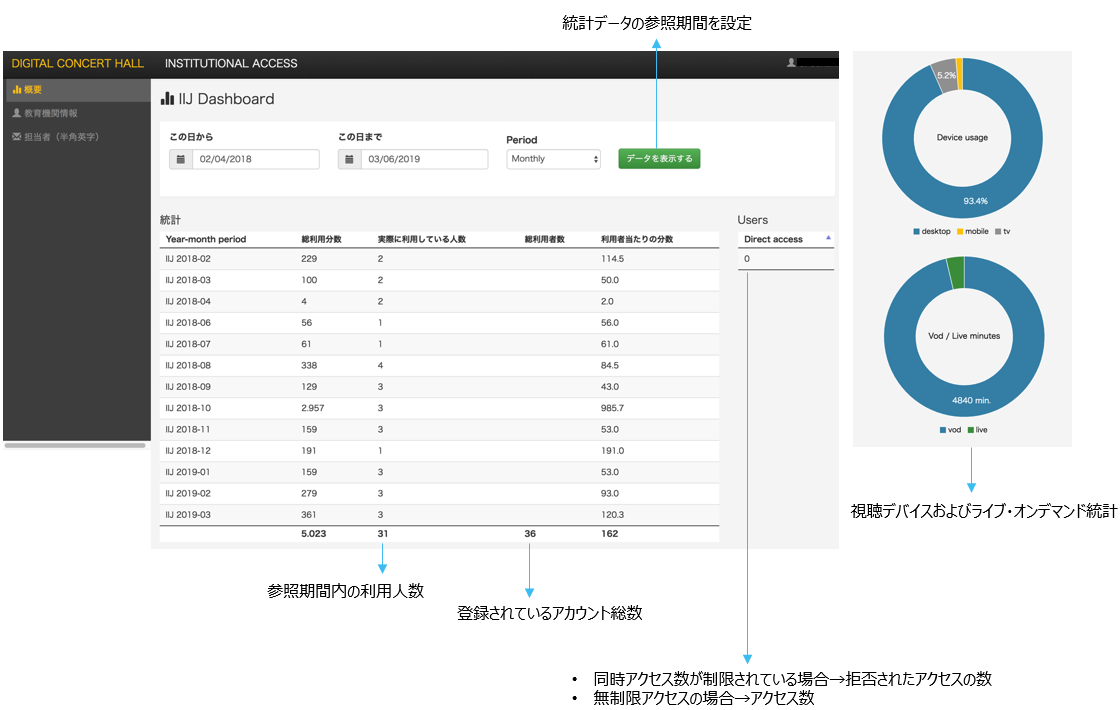1120x710 pixels.
Task: Click the envelope icon beside 担当者
Action: click(16, 136)
